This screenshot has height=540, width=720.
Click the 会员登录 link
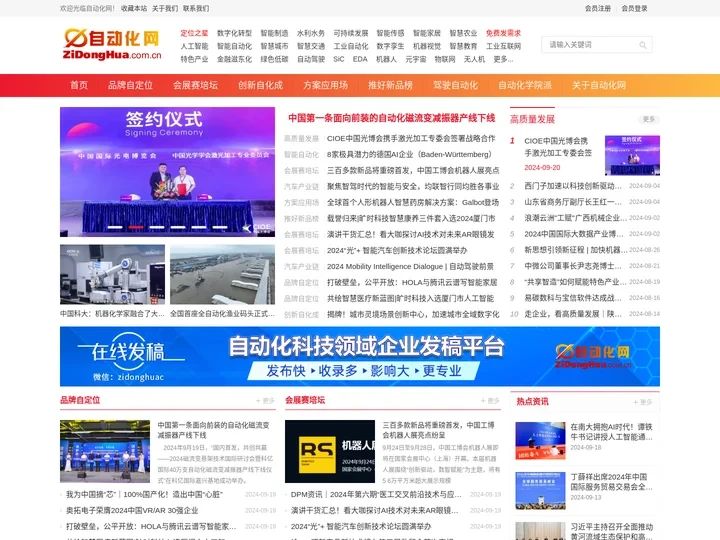point(634,8)
